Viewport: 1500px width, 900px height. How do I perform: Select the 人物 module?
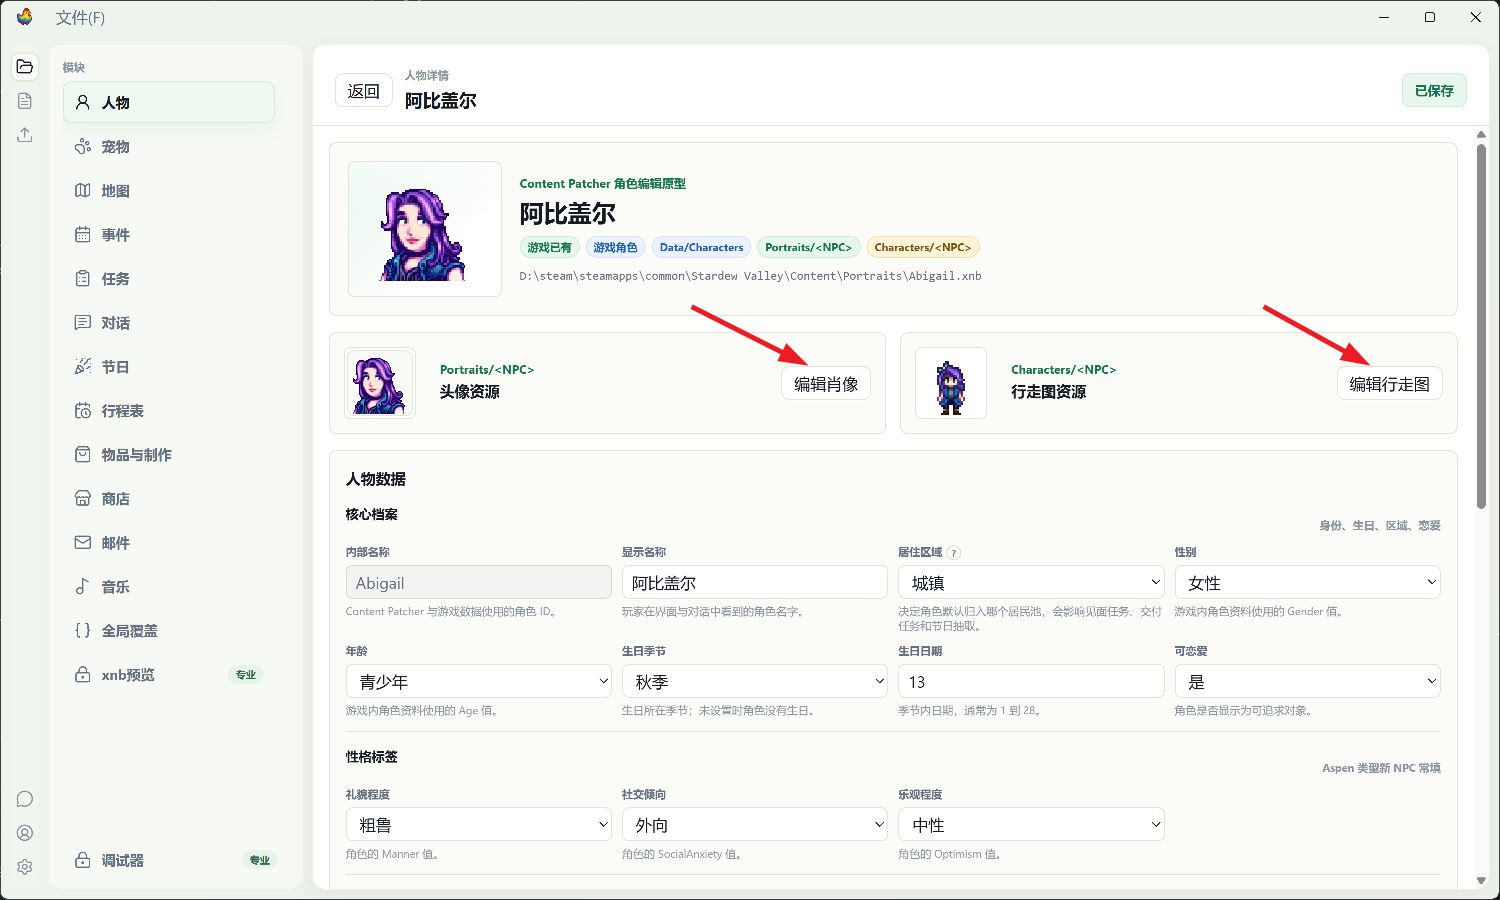point(169,103)
